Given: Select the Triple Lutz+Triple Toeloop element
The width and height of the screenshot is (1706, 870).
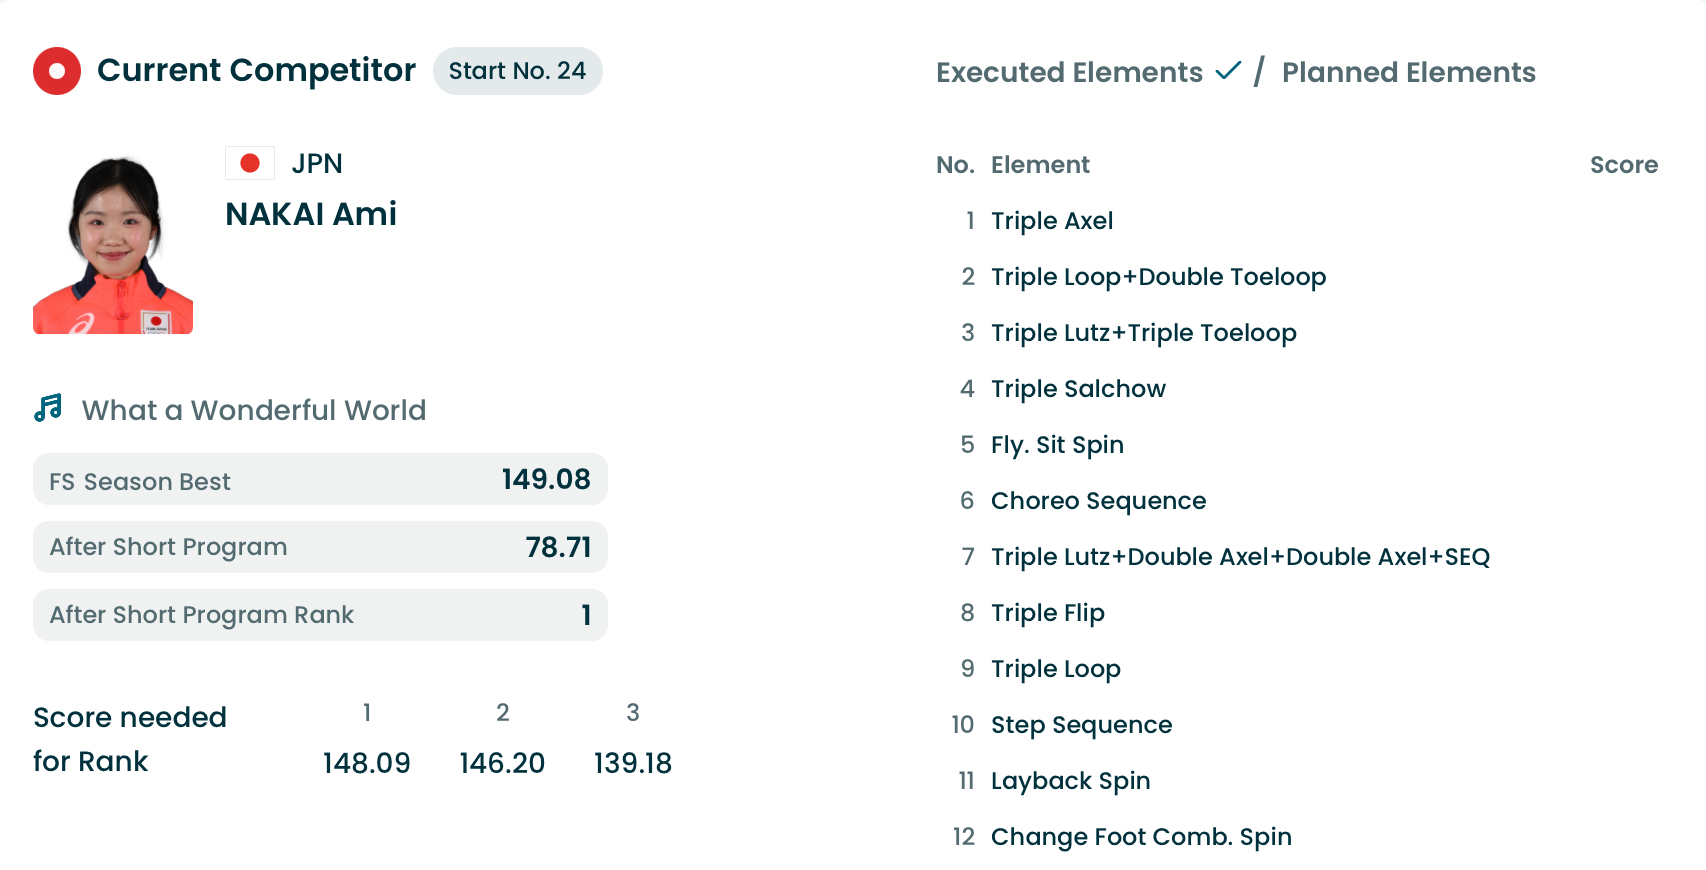Looking at the screenshot, I should (1143, 333).
